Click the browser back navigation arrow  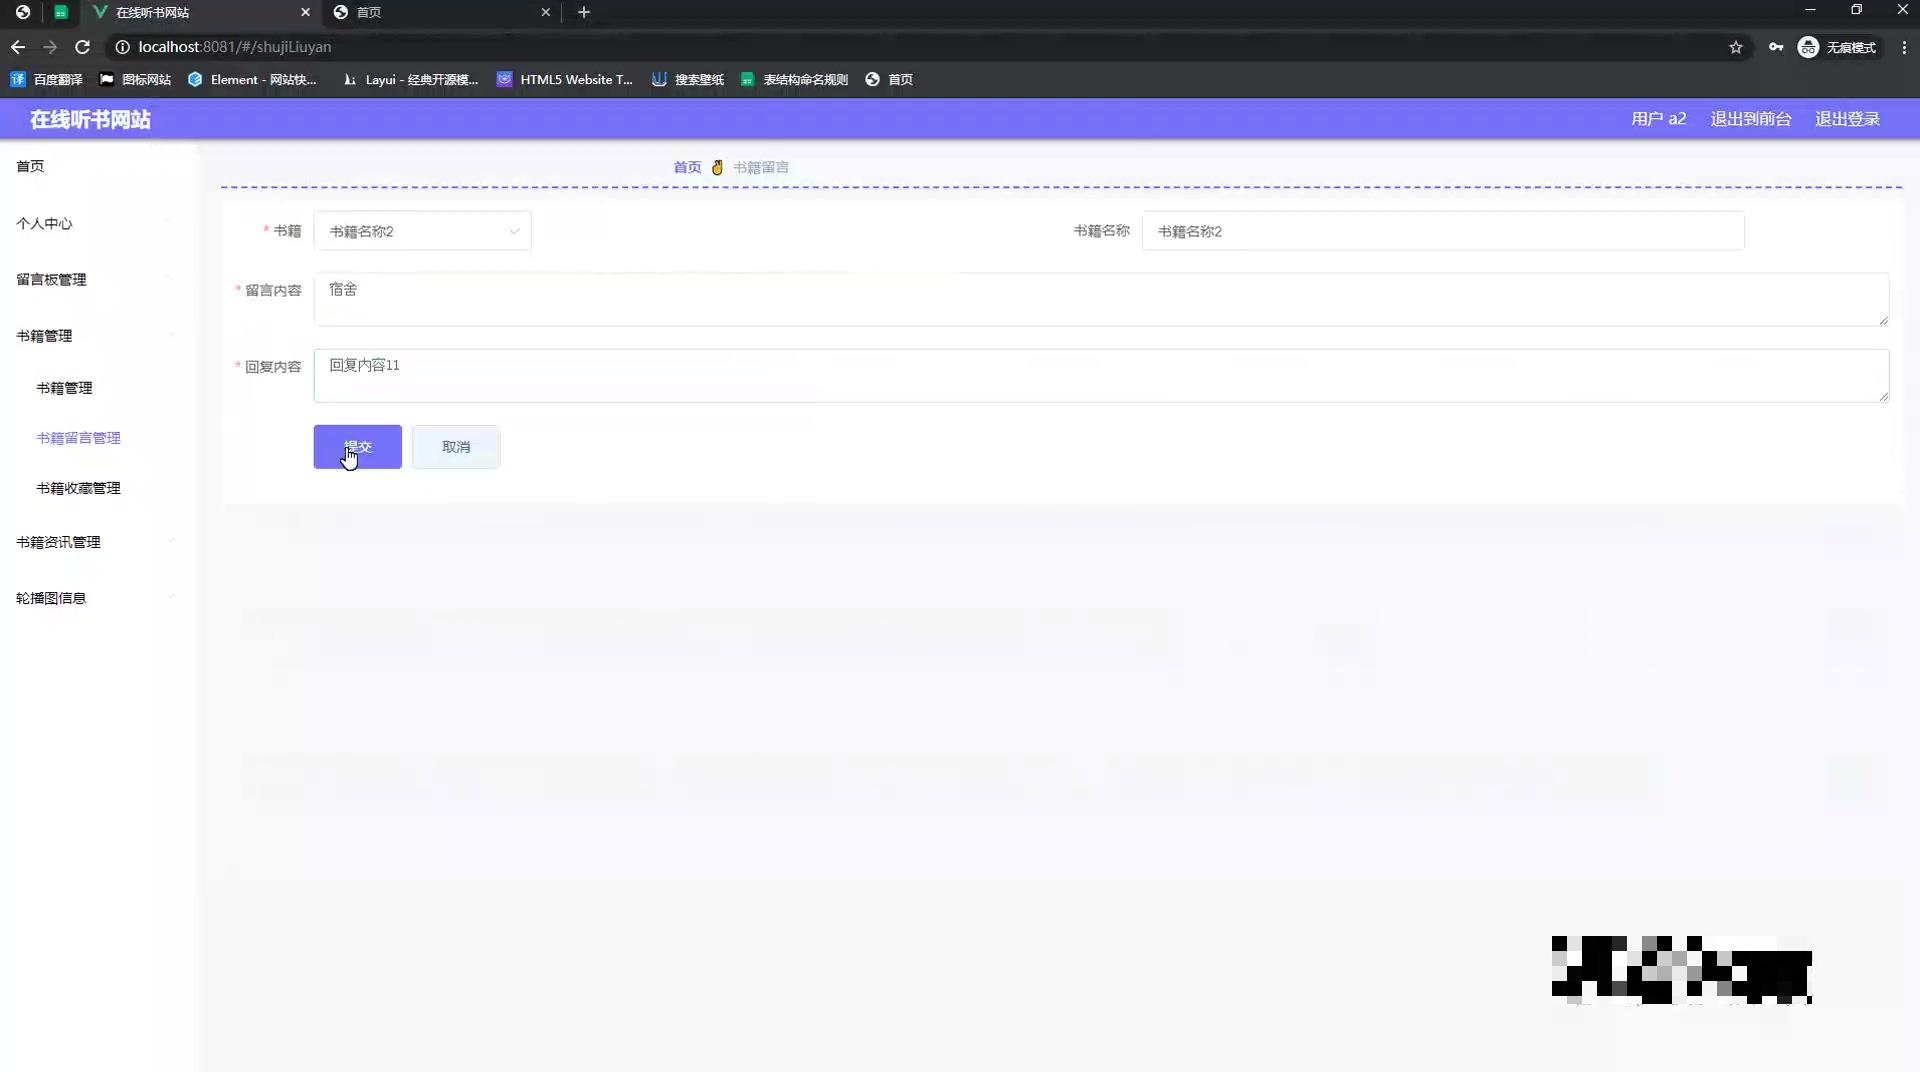point(17,47)
